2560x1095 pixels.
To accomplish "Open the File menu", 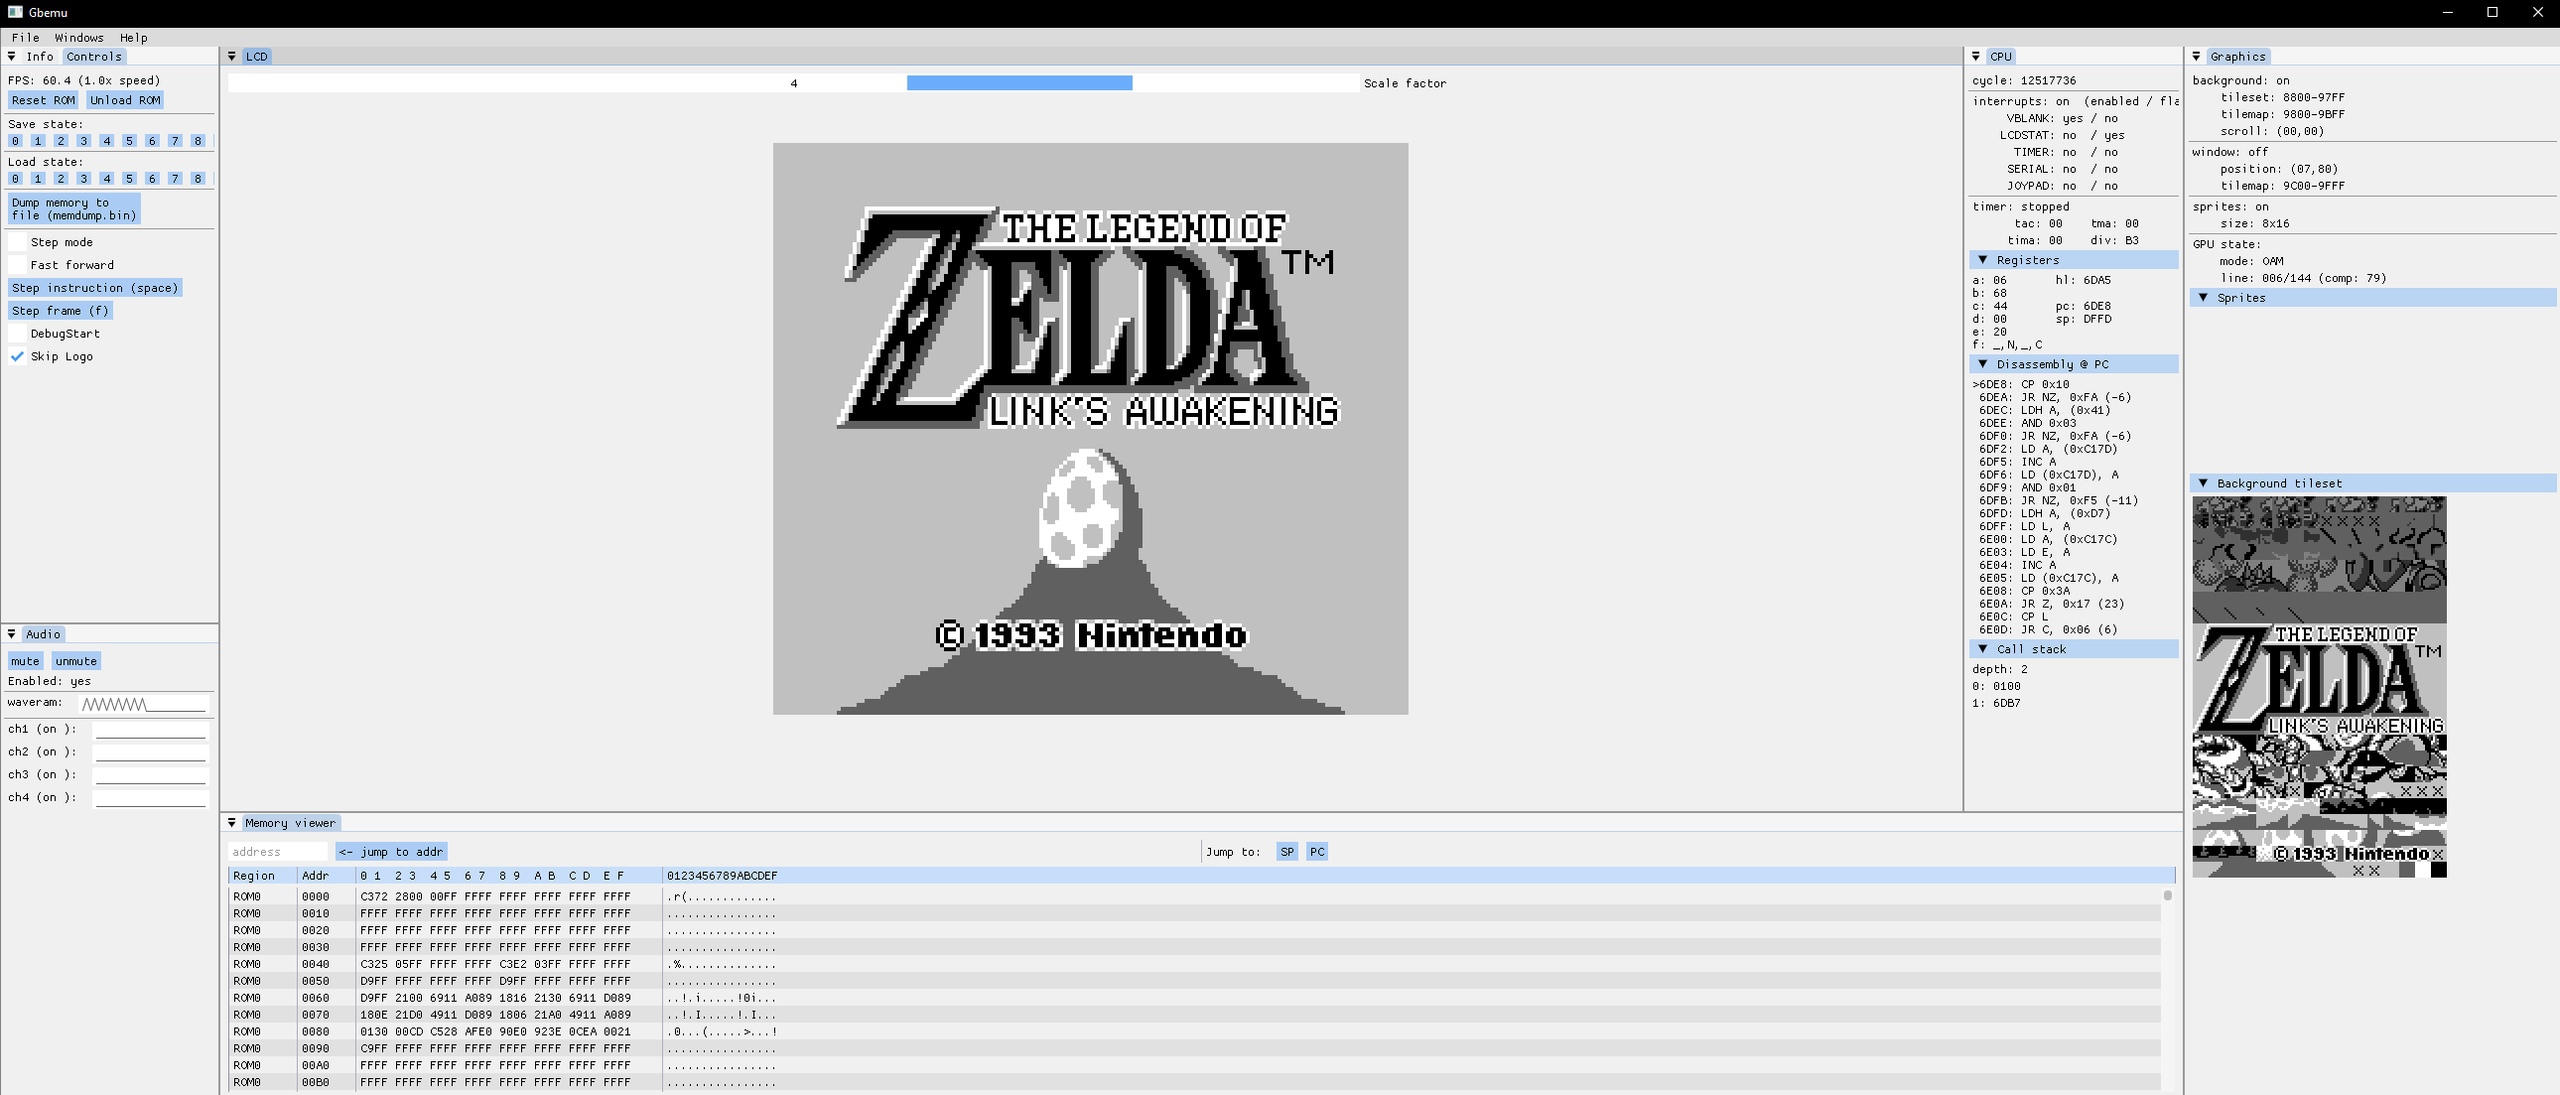I will (x=25, y=38).
